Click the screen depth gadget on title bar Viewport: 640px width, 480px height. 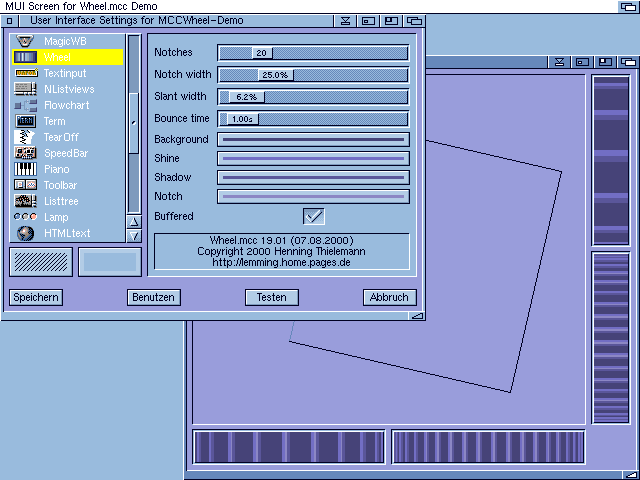click(628, 7)
